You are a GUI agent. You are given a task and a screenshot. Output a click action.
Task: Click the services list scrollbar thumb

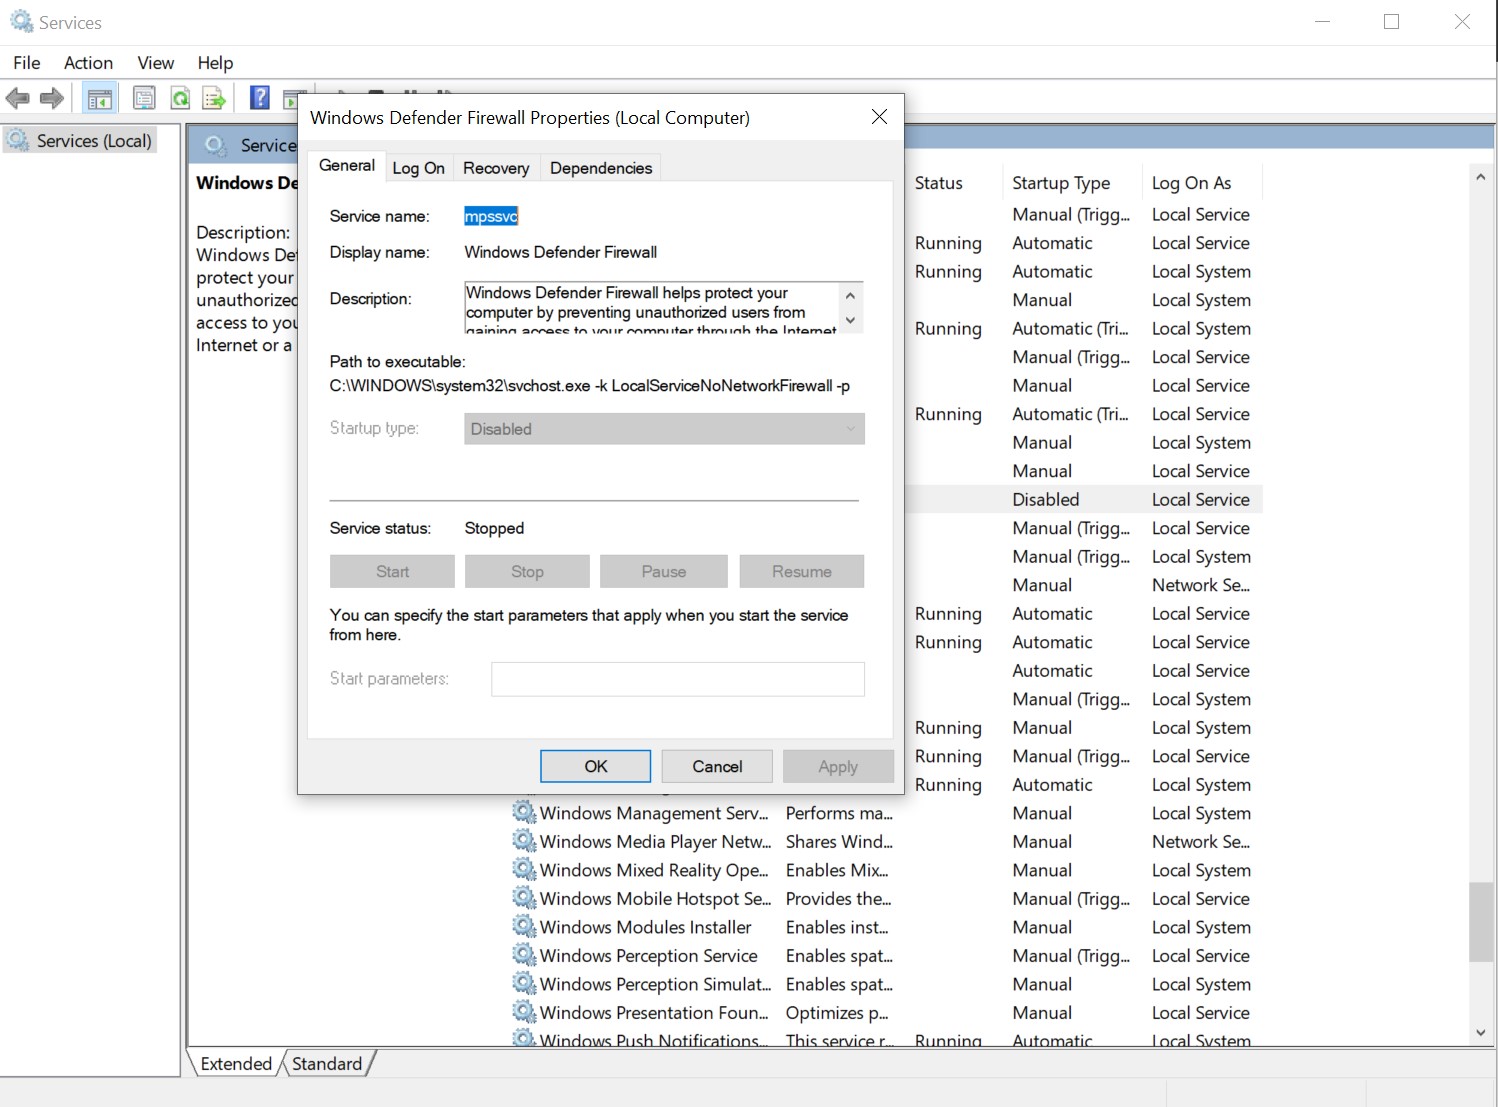pyautogui.click(x=1481, y=922)
